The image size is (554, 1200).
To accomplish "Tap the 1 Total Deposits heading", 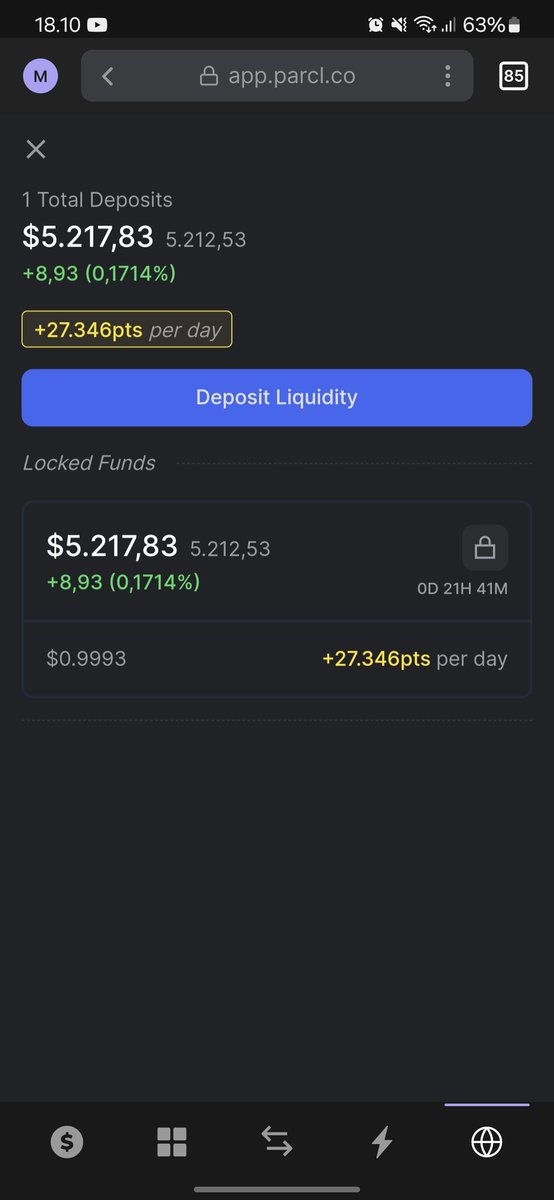I will pyautogui.click(x=97, y=200).
